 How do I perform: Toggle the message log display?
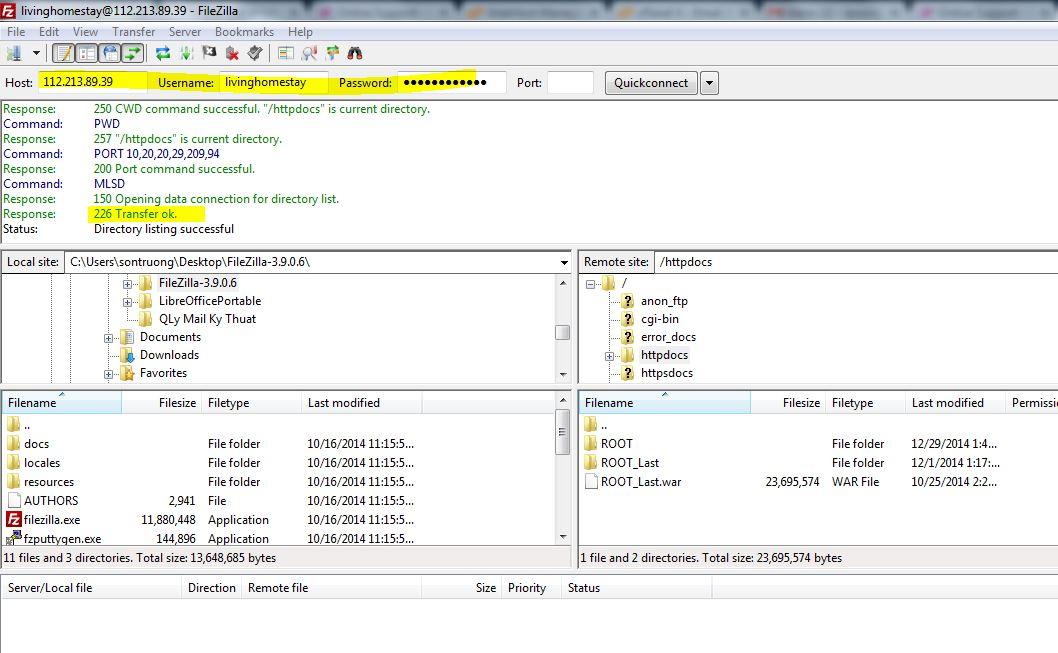(64, 53)
